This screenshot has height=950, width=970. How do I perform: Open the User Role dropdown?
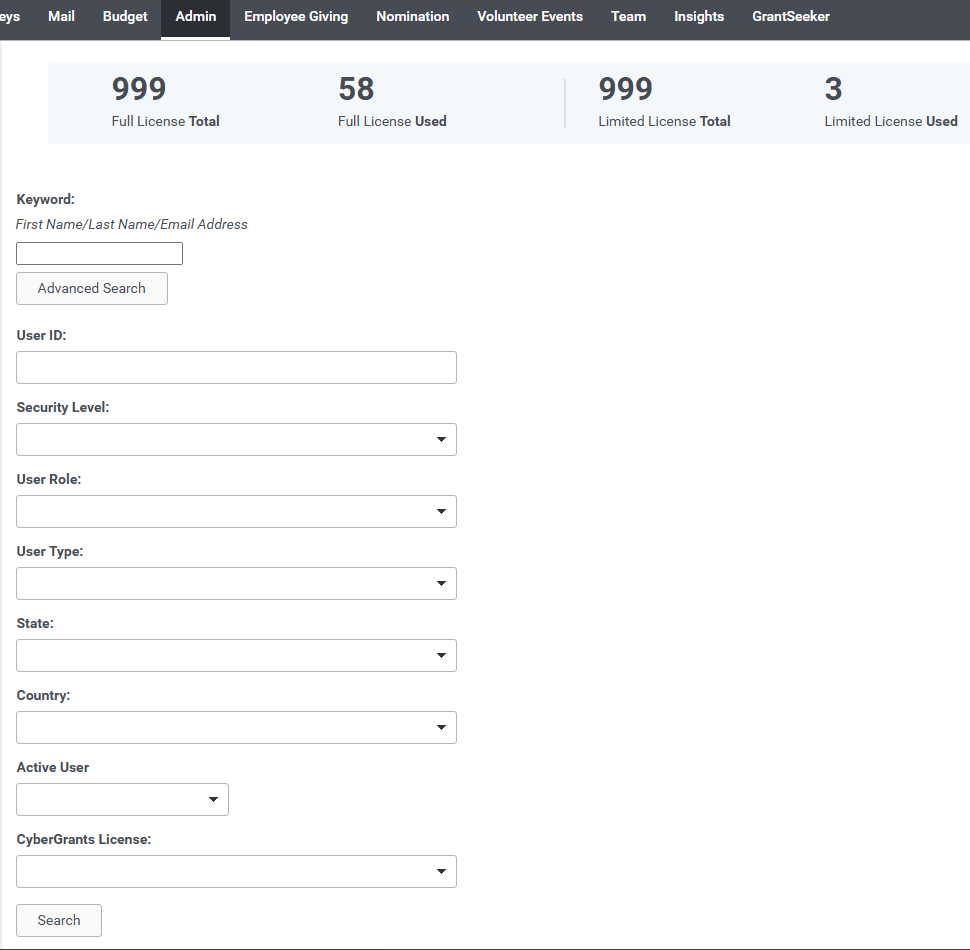236,511
